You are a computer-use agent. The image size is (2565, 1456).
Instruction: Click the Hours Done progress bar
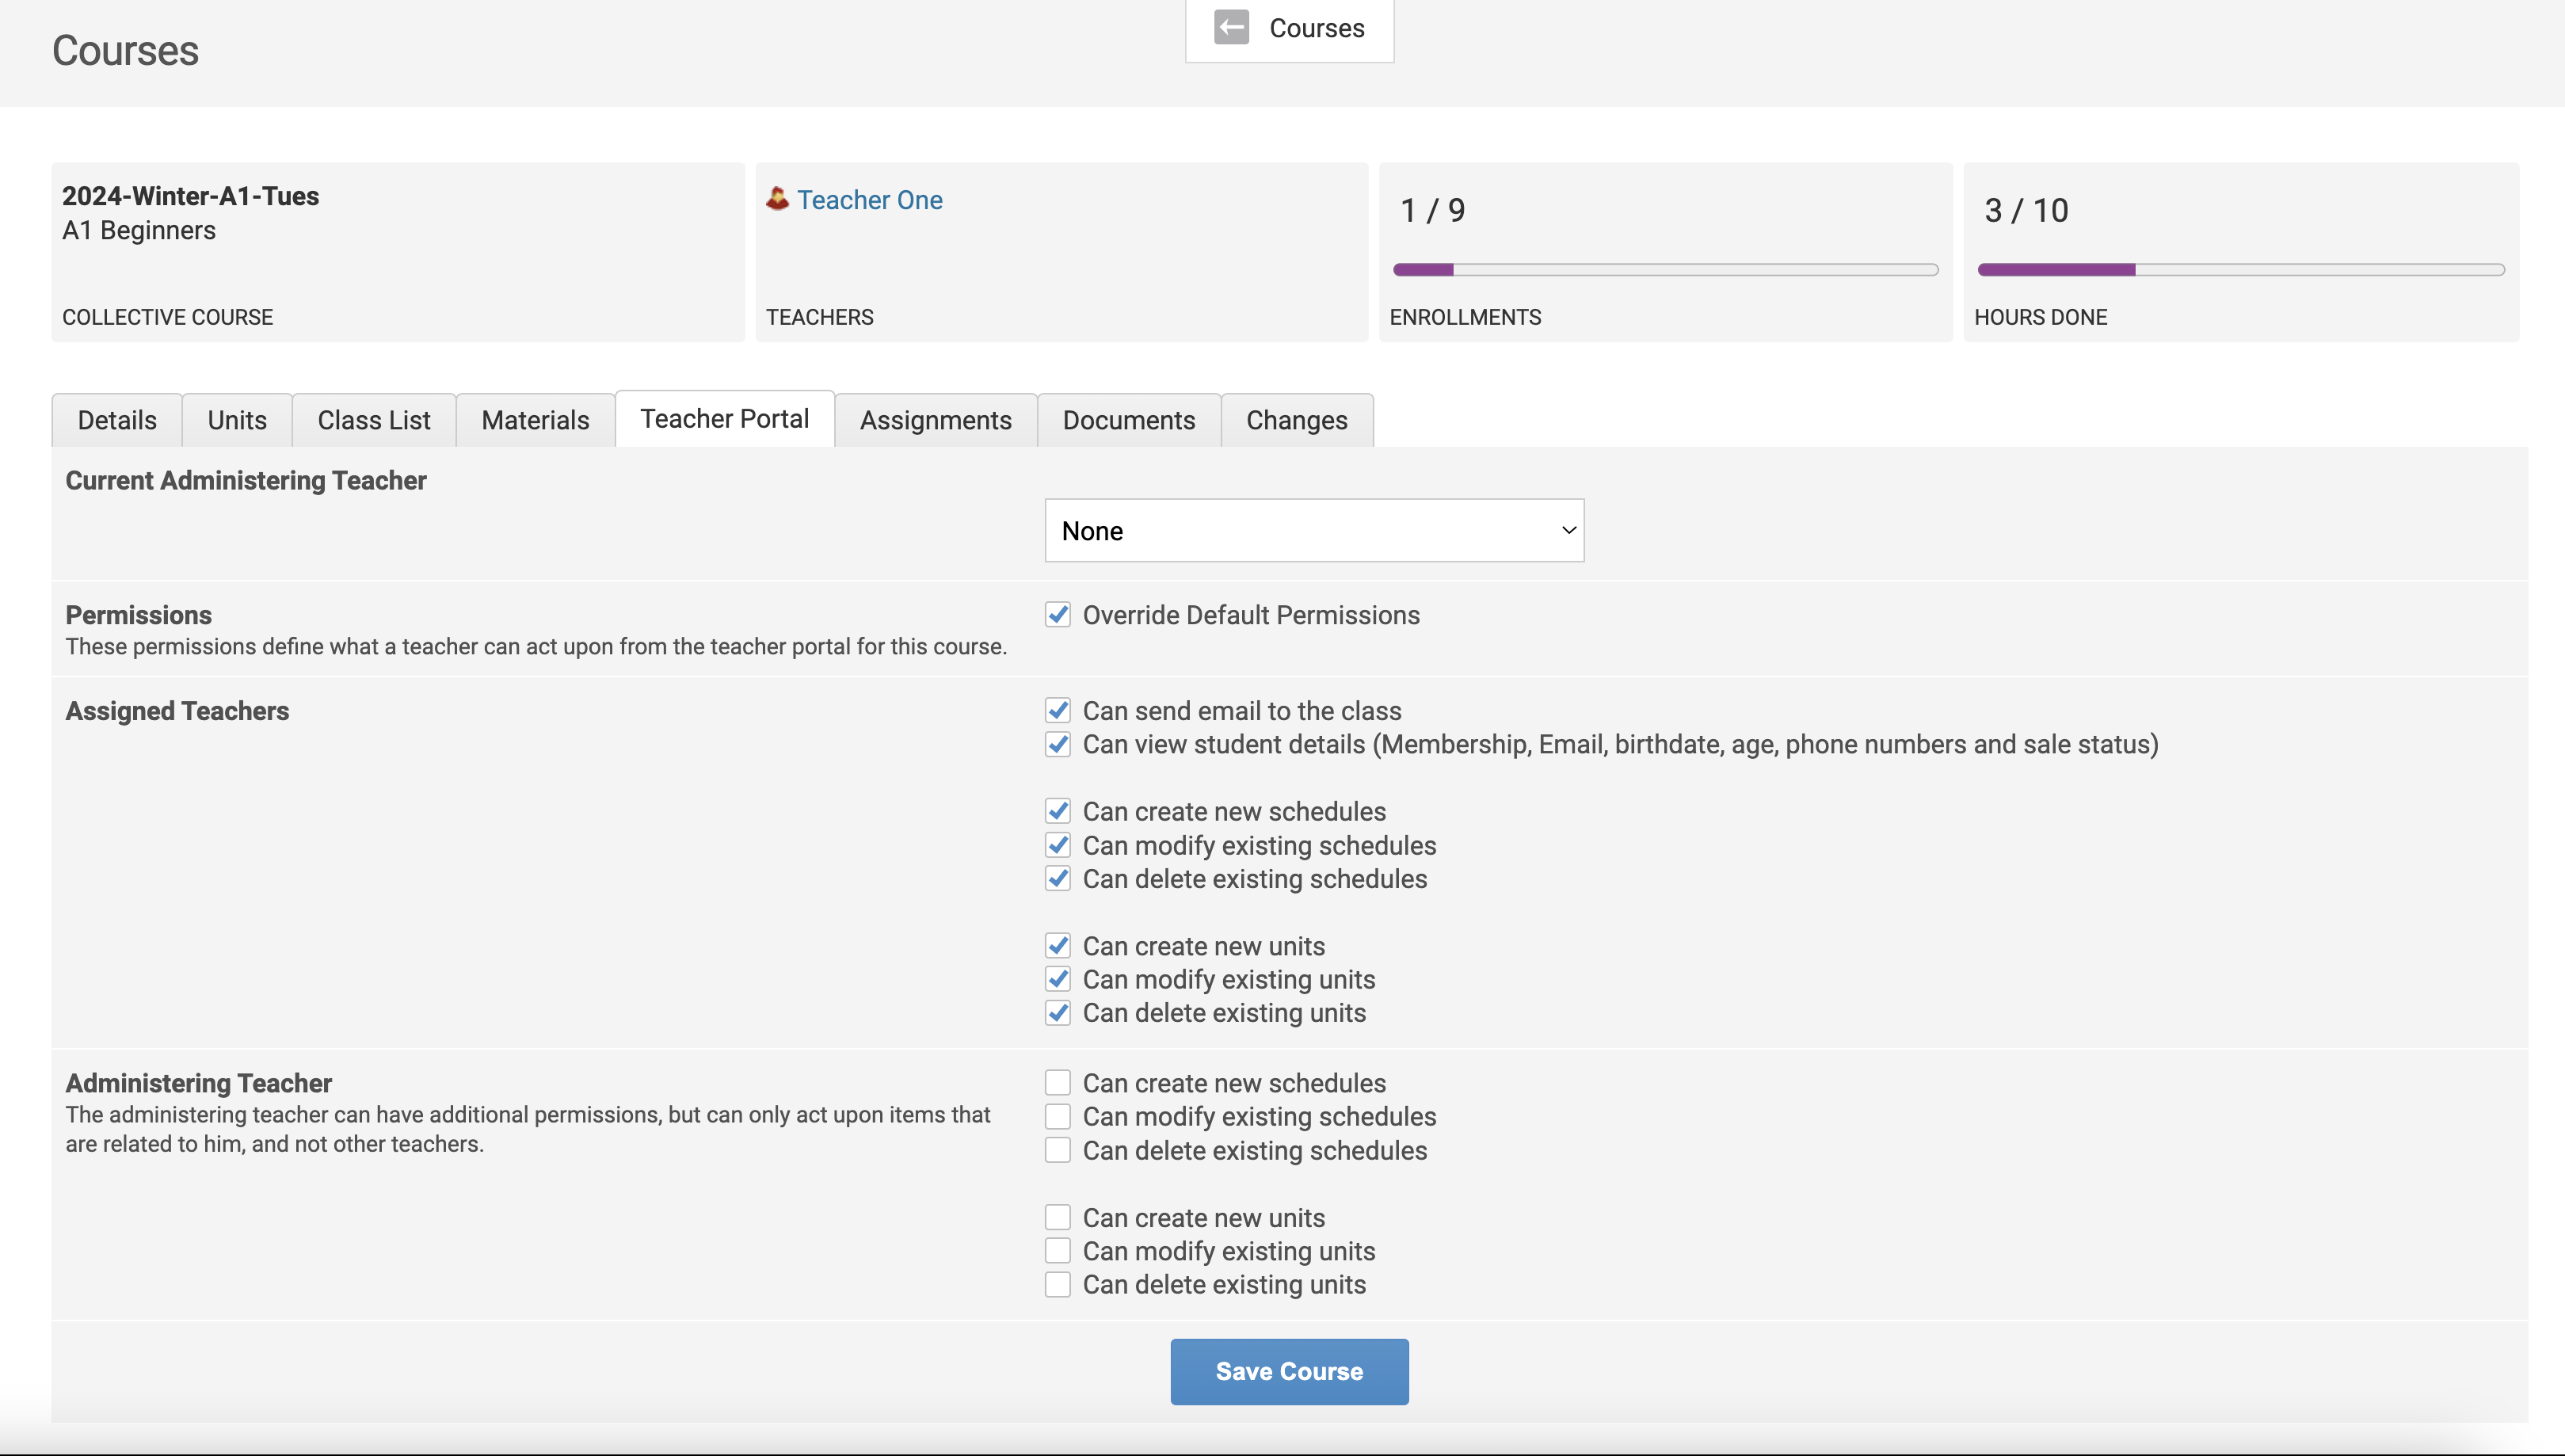tap(2240, 270)
